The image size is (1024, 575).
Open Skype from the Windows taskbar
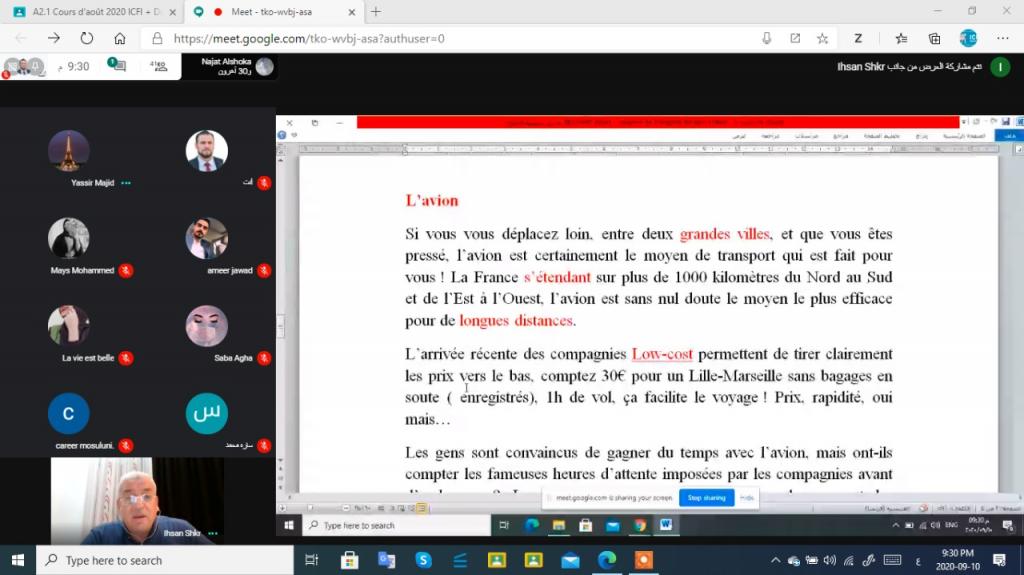click(x=423, y=560)
